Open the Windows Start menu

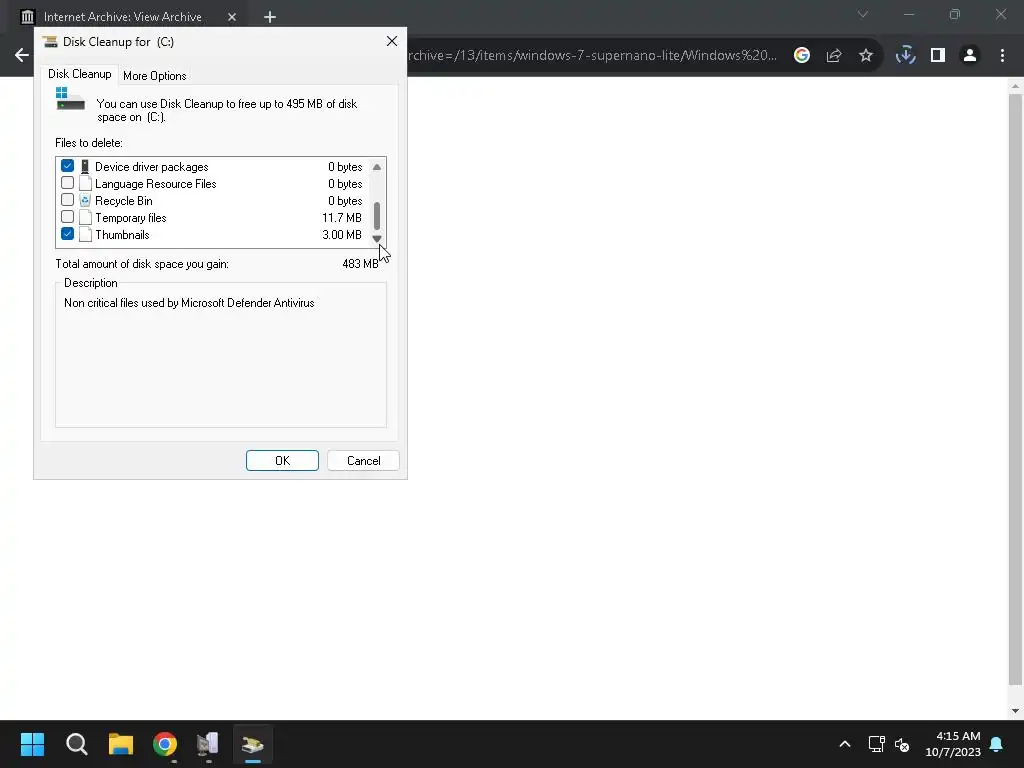[x=33, y=744]
